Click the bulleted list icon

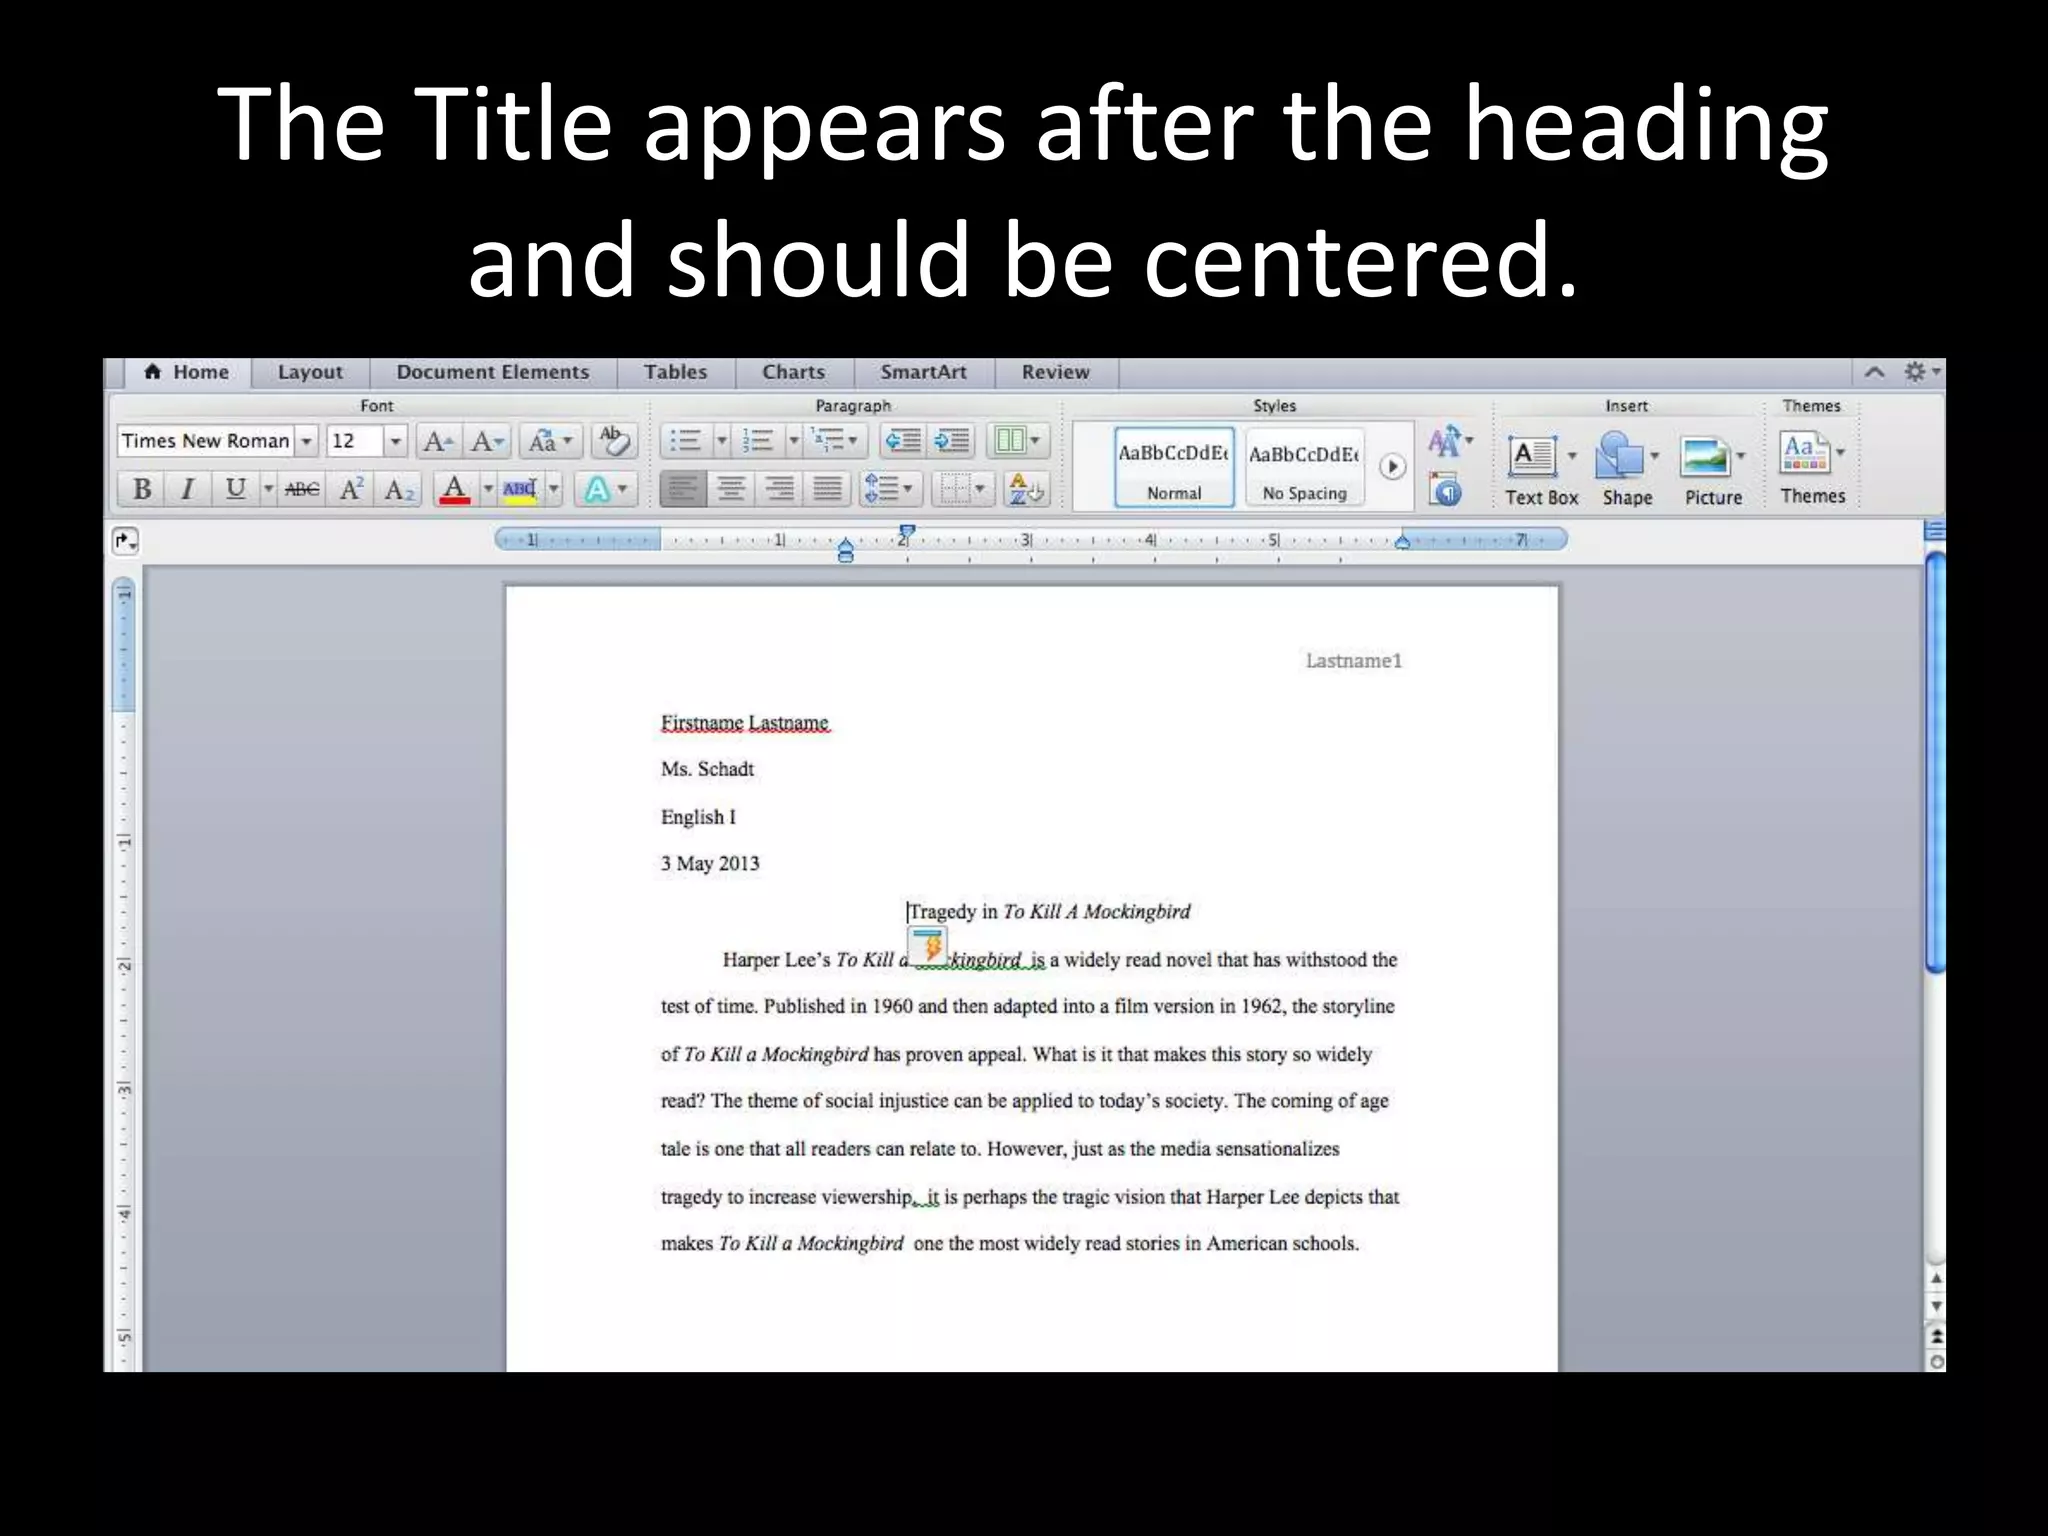(685, 441)
